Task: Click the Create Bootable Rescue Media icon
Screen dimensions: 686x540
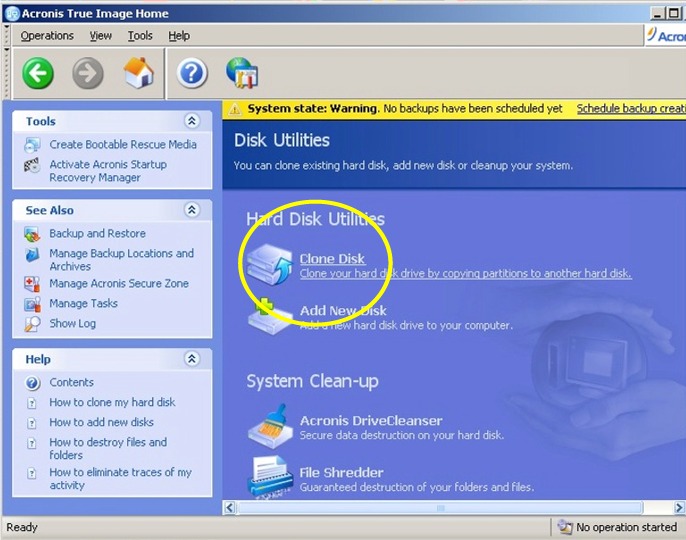Action: tap(32, 145)
